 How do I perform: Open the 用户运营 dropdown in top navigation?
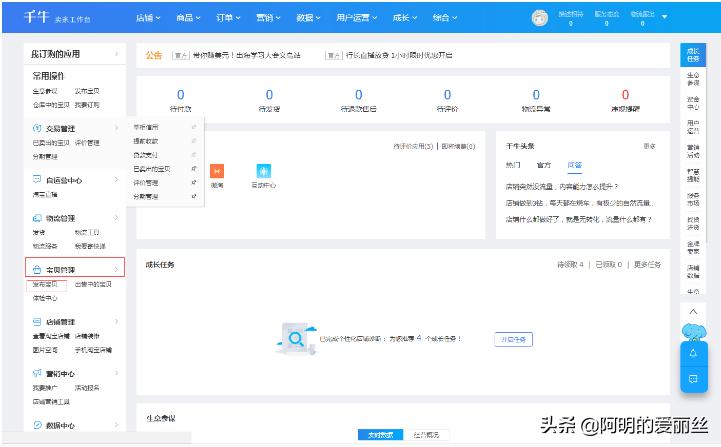tap(357, 18)
